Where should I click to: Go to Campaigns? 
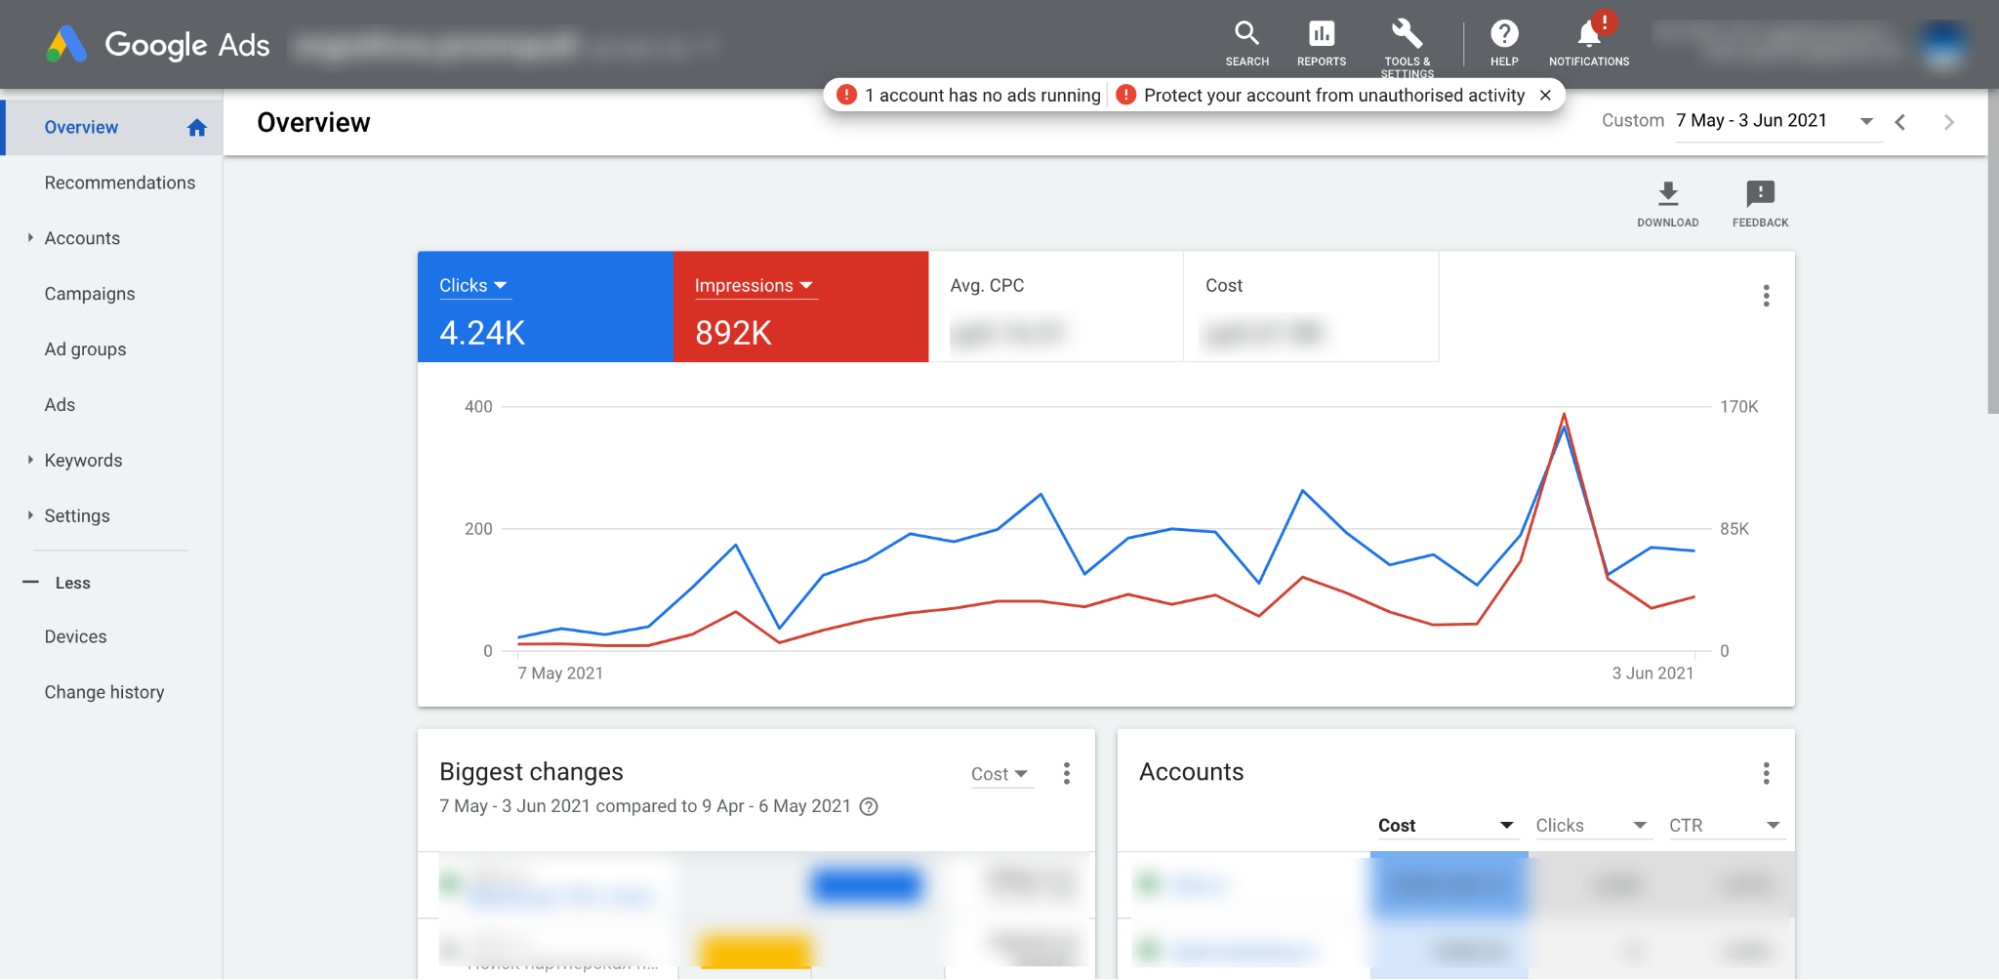click(90, 294)
